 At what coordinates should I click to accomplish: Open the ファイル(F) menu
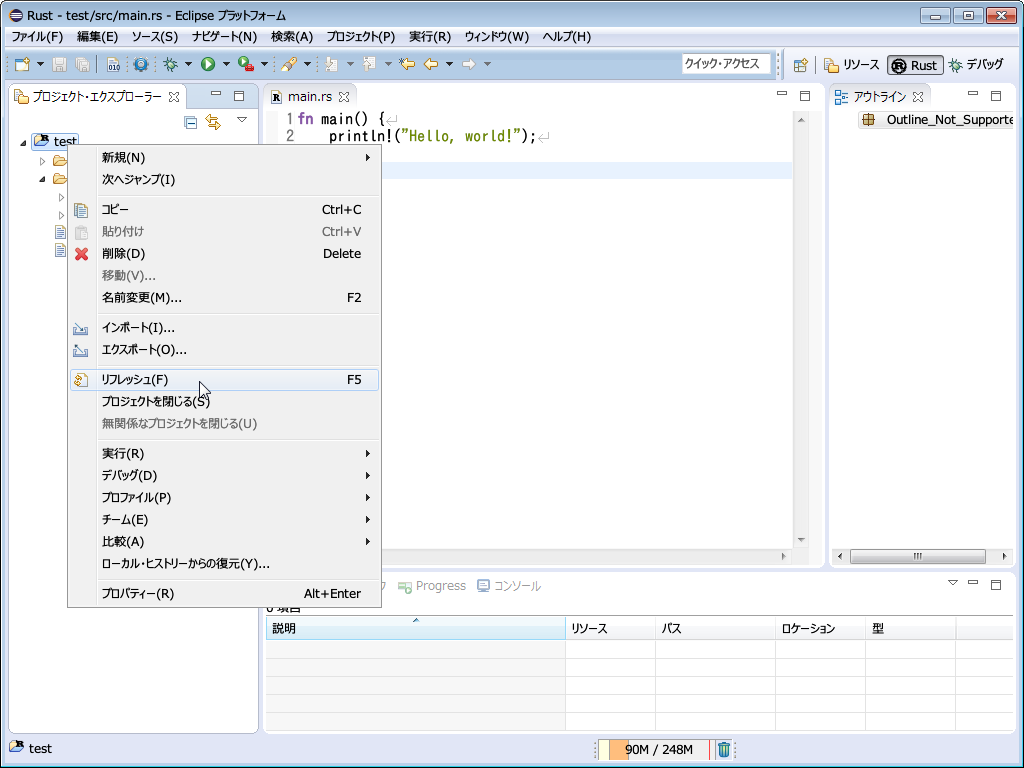[x=37, y=37]
